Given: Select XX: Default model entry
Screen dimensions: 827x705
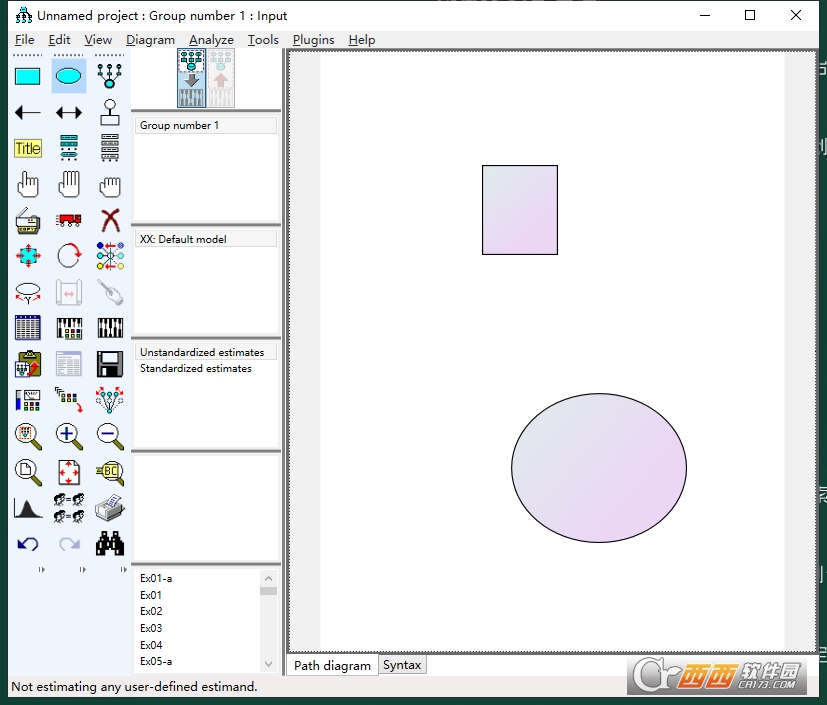Looking at the screenshot, I should 206,239.
